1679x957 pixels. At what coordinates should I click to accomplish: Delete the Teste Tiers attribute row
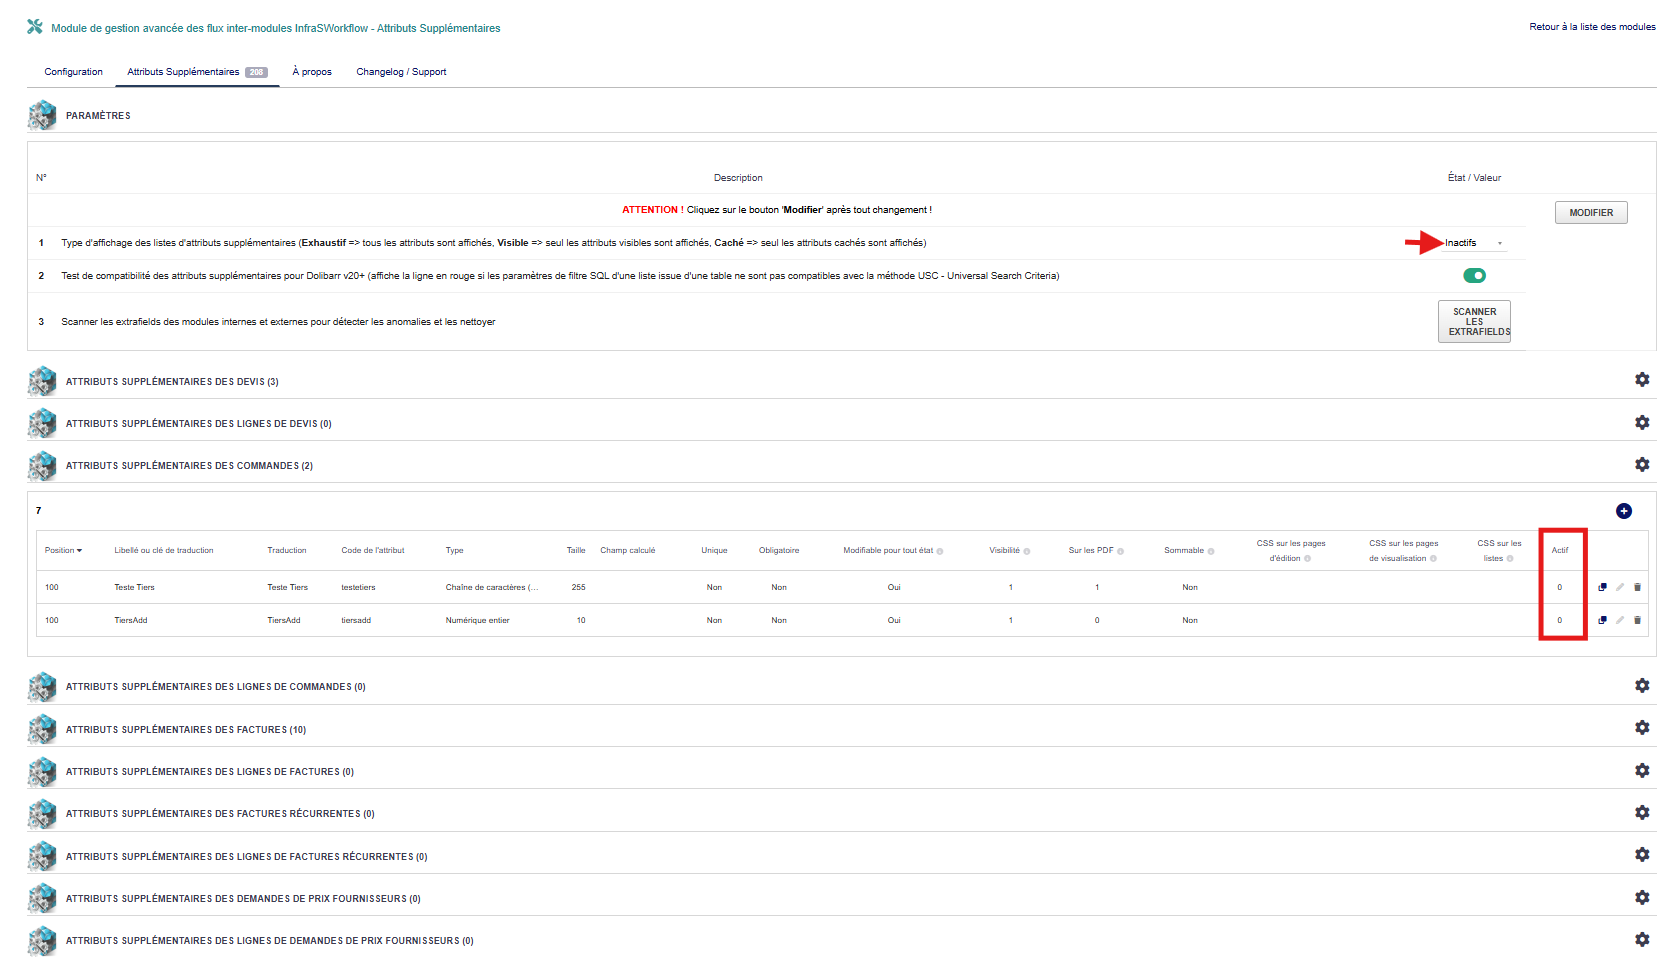pos(1637,587)
